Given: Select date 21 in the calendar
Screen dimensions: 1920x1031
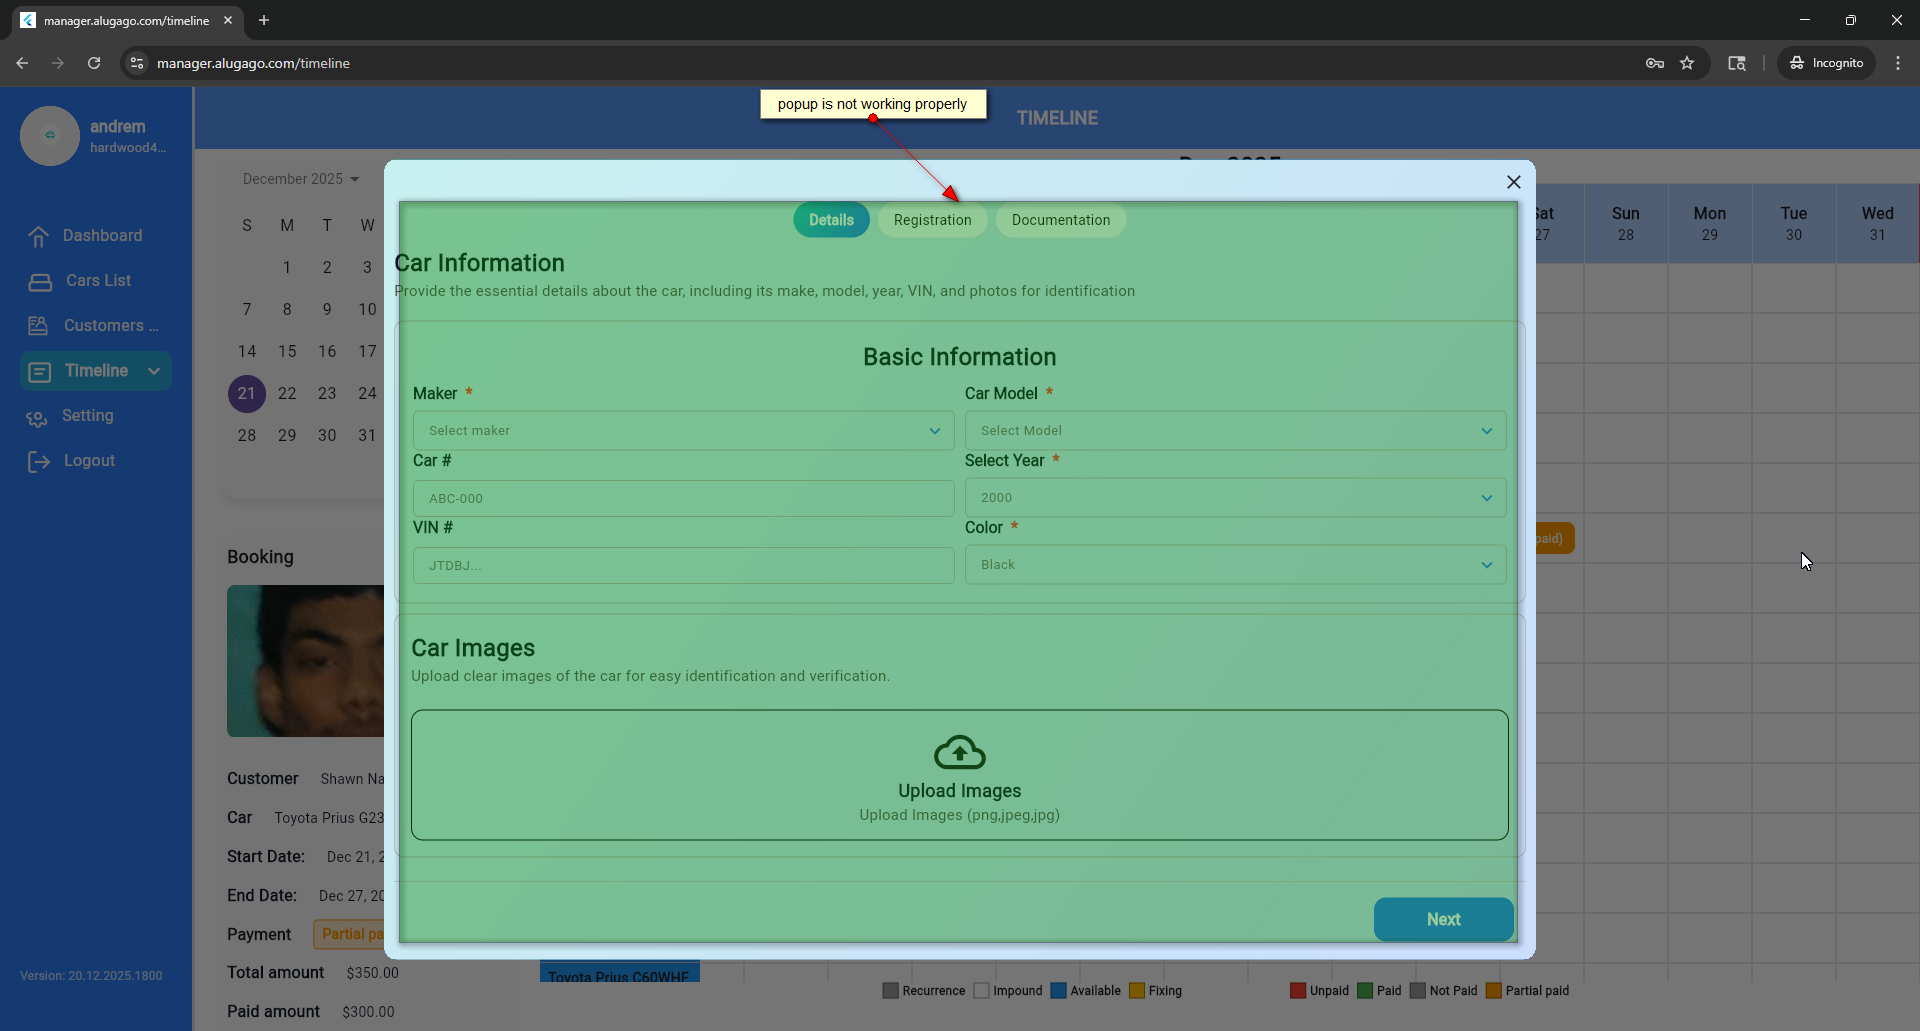Looking at the screenshot, I should point(247,394).
